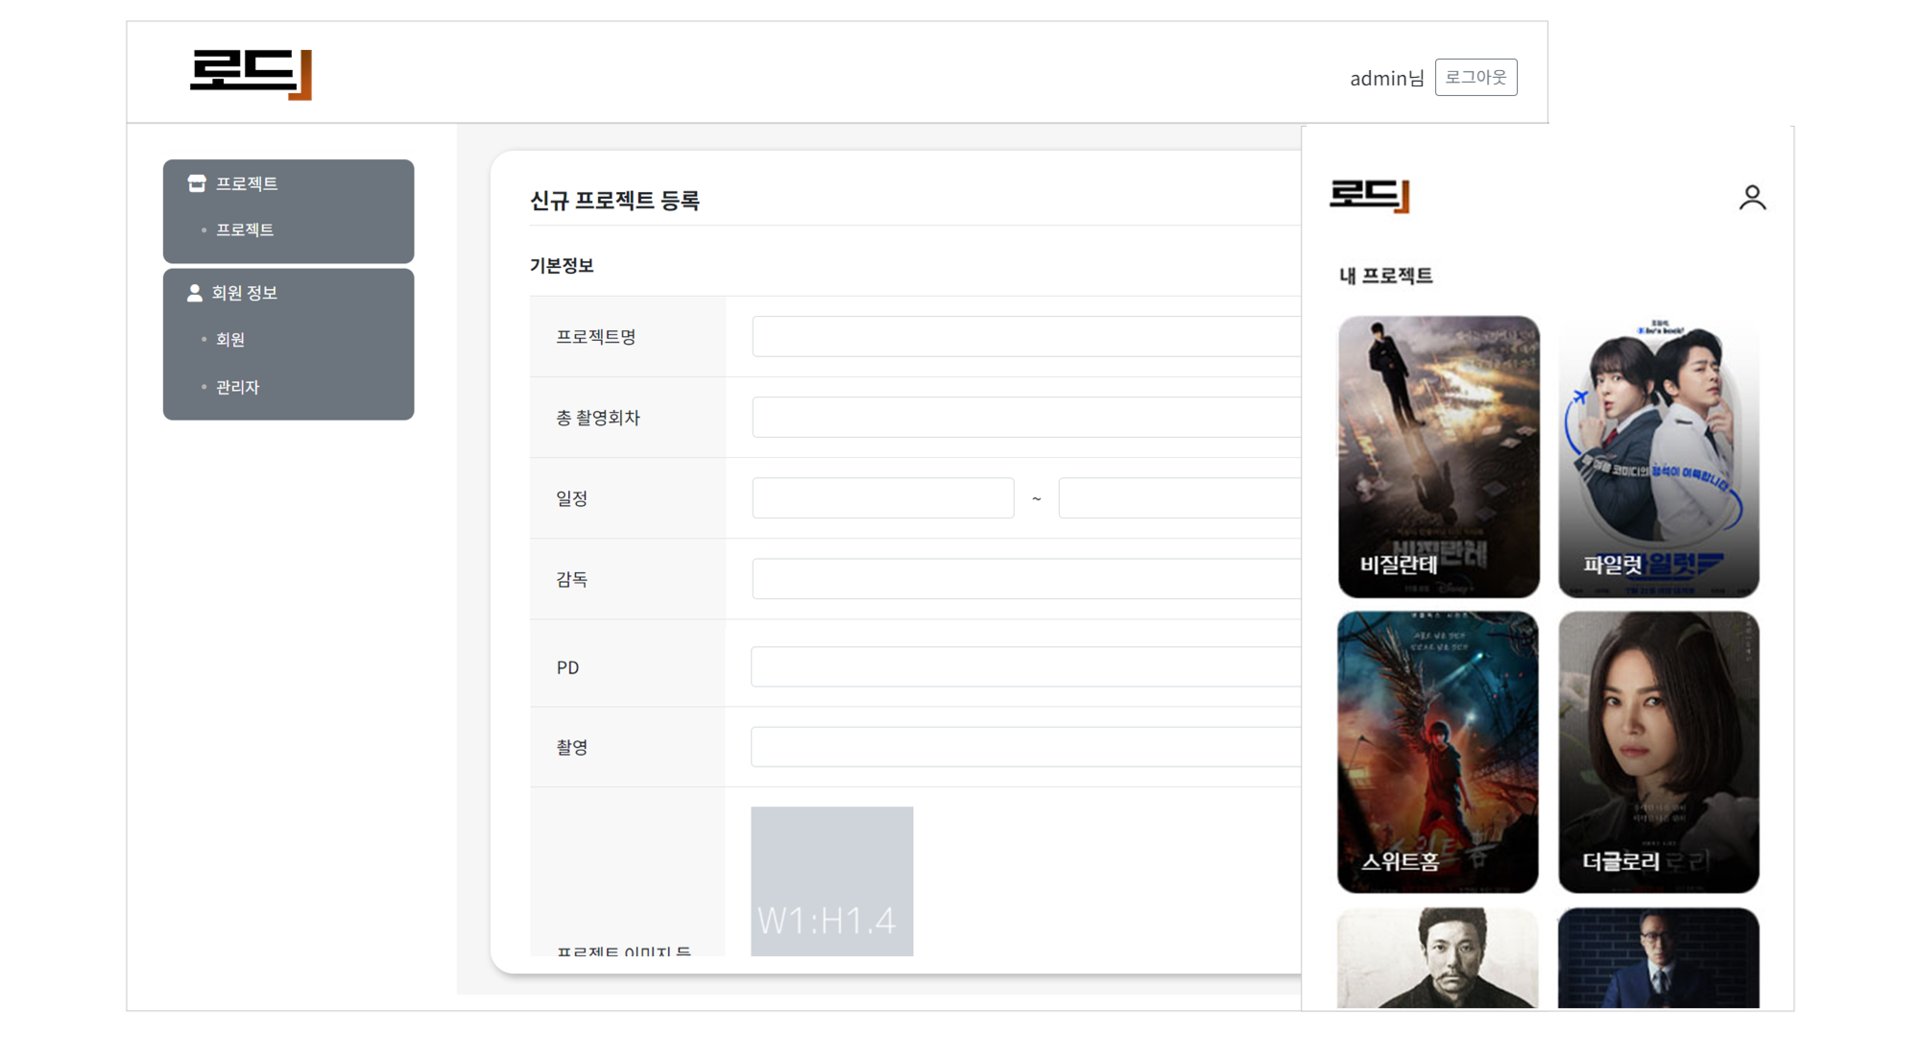Open the 더글로리 project card

[1658, 752]
